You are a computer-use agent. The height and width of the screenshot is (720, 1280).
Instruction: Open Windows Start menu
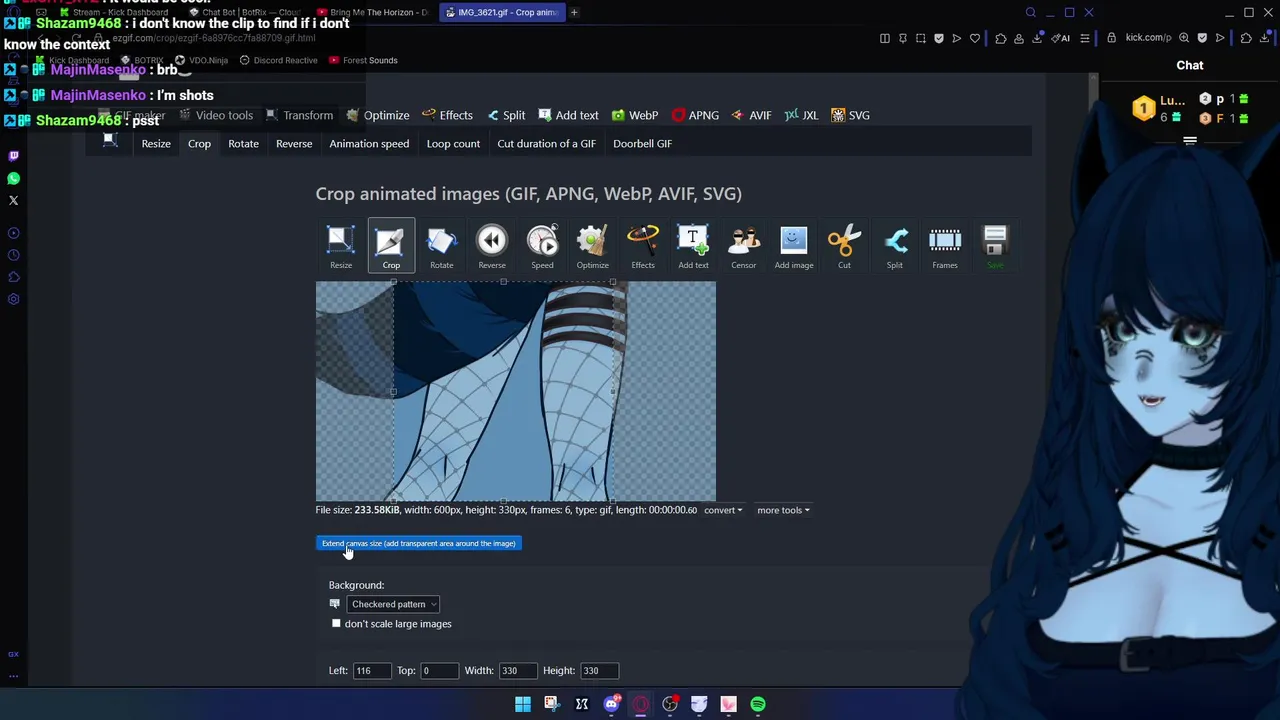523,704
